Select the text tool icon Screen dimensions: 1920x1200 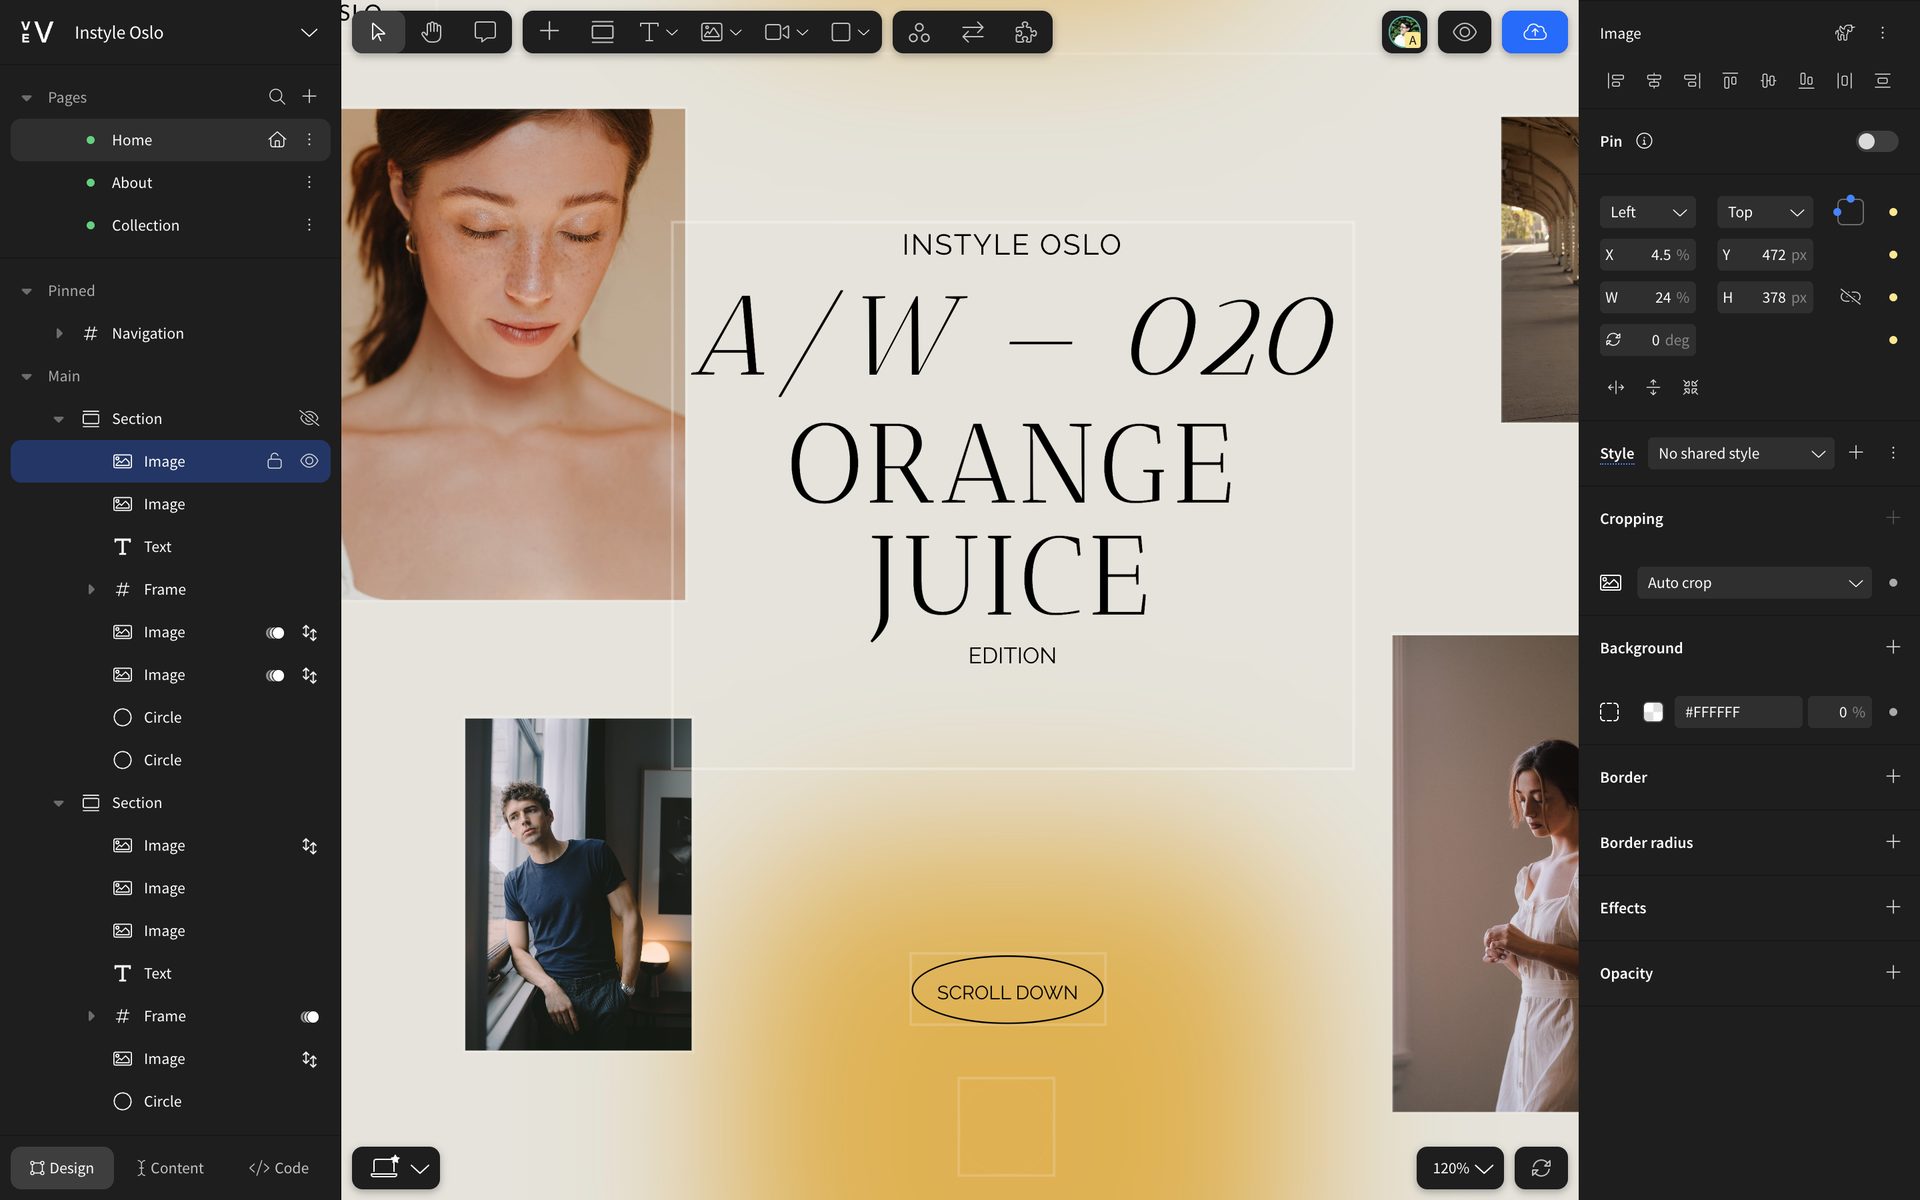coord(648,32)
